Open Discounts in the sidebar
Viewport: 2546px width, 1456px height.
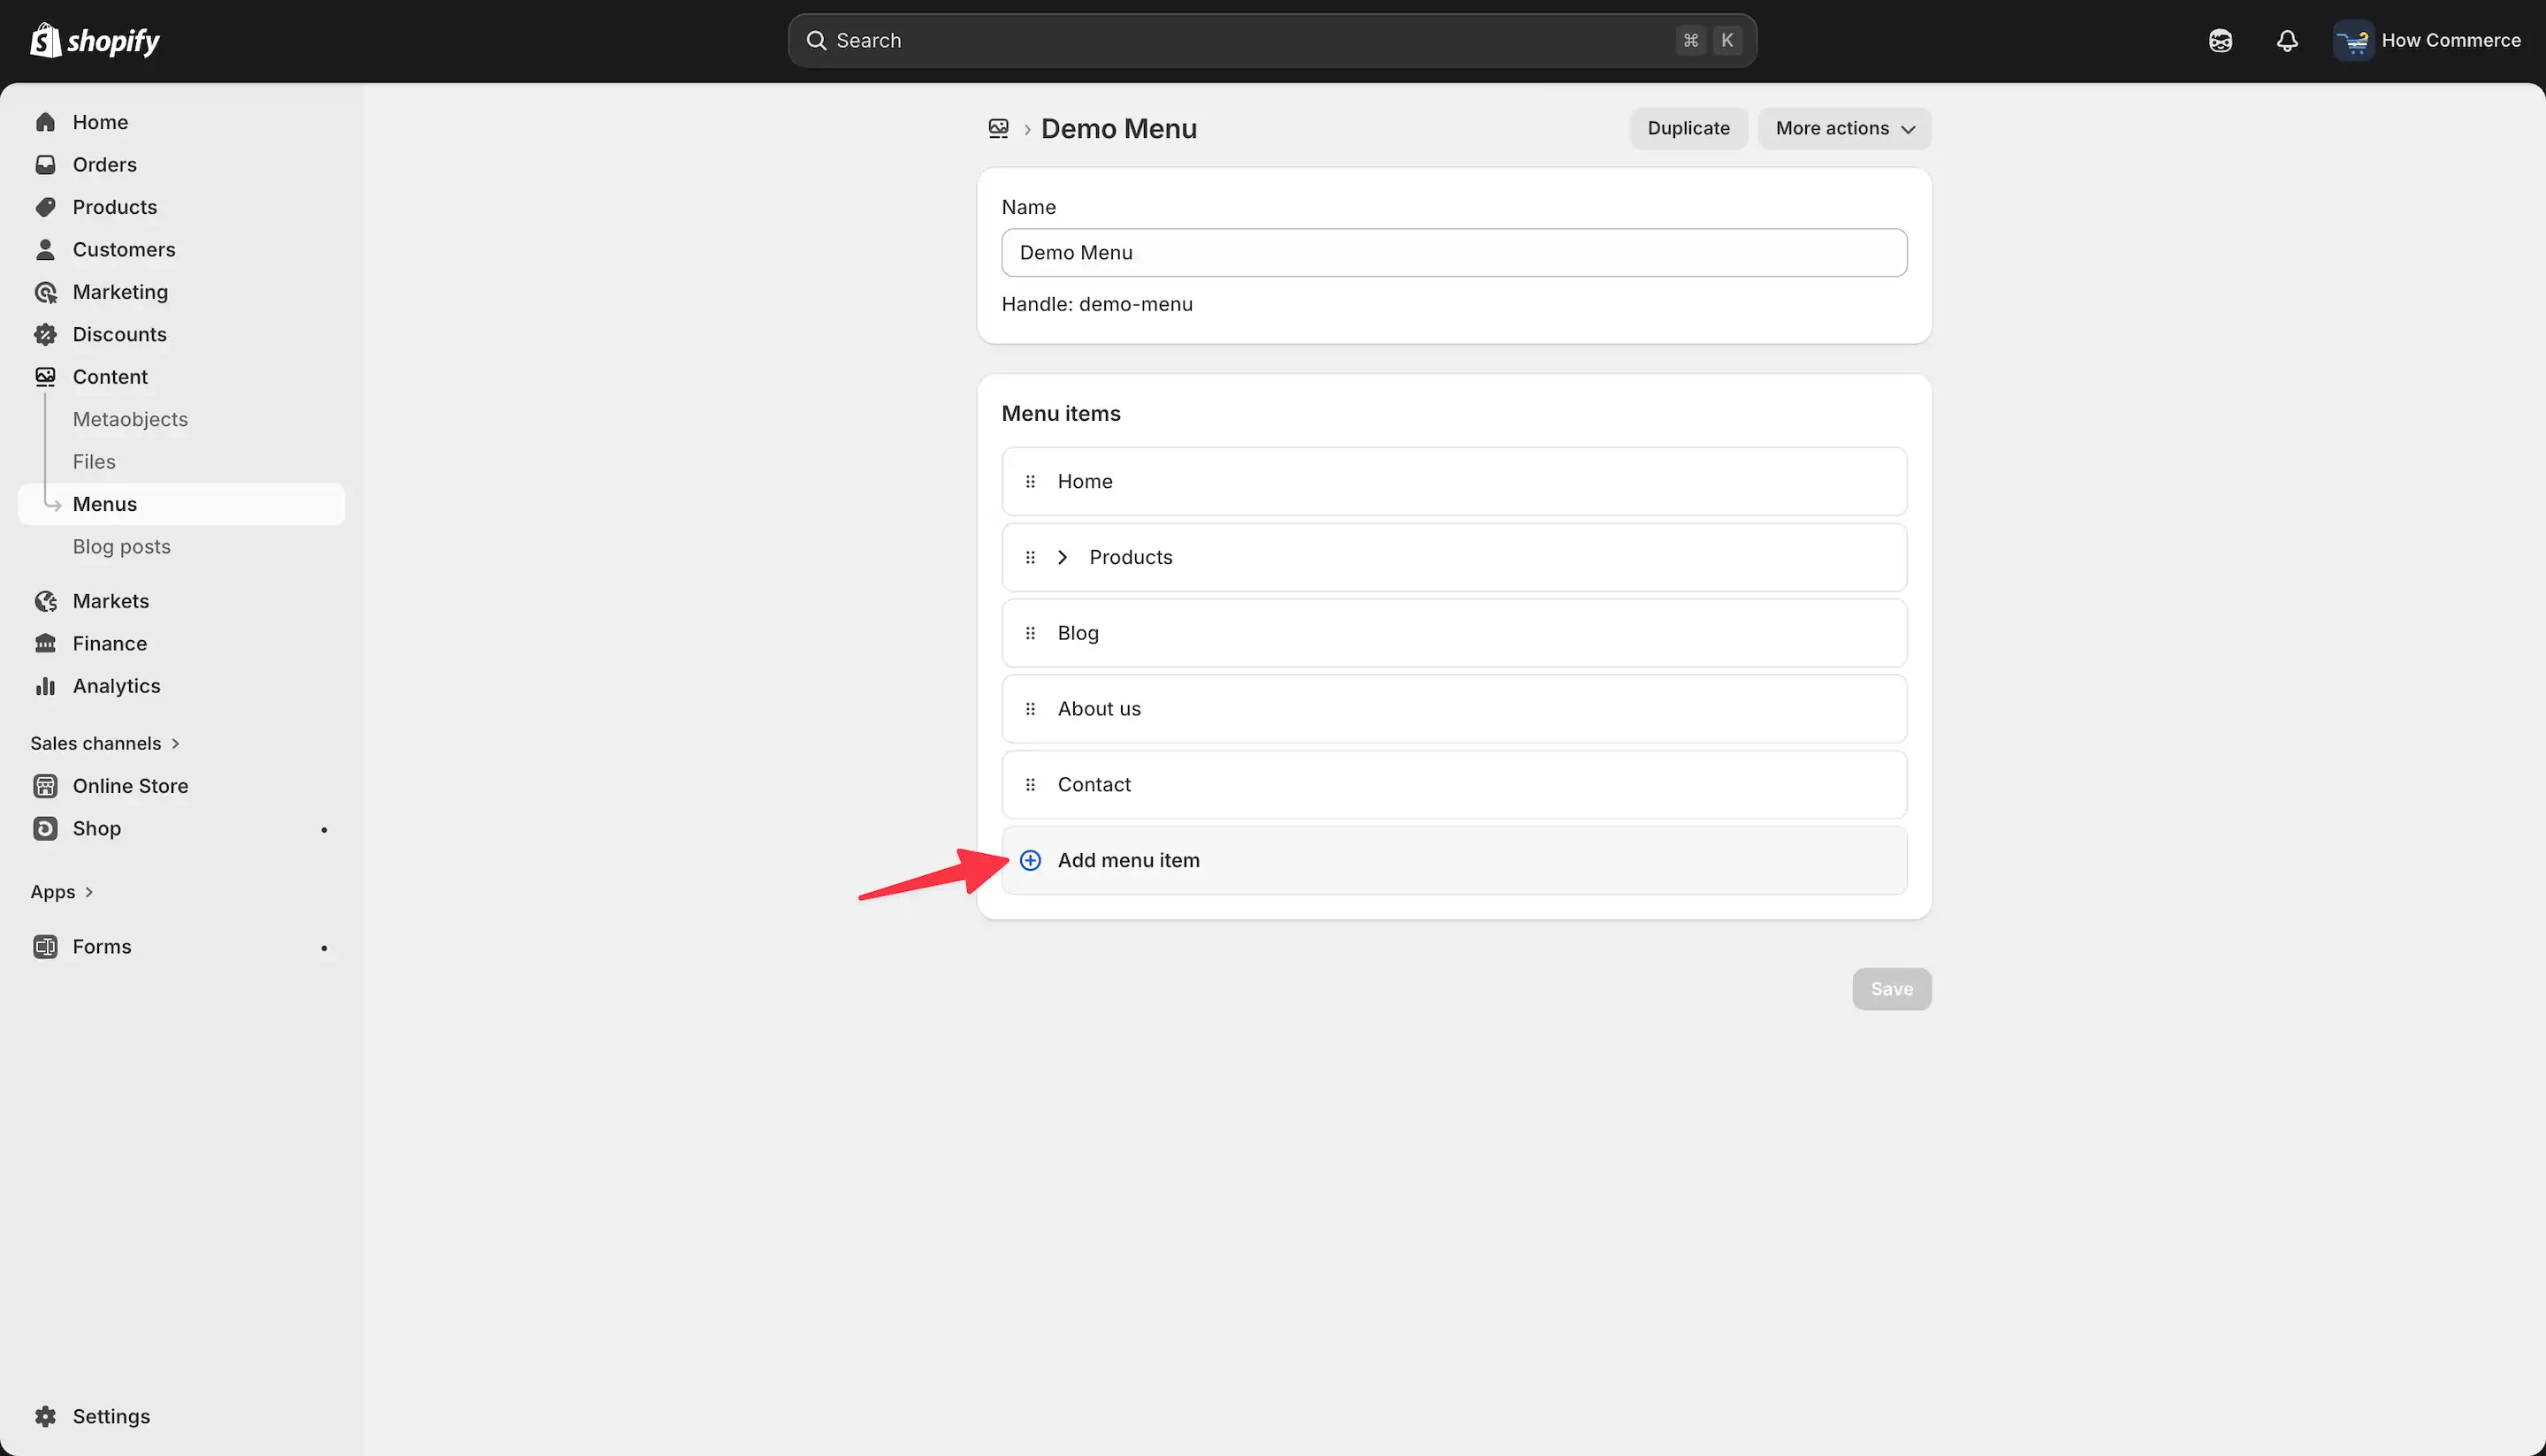(119, 334)
